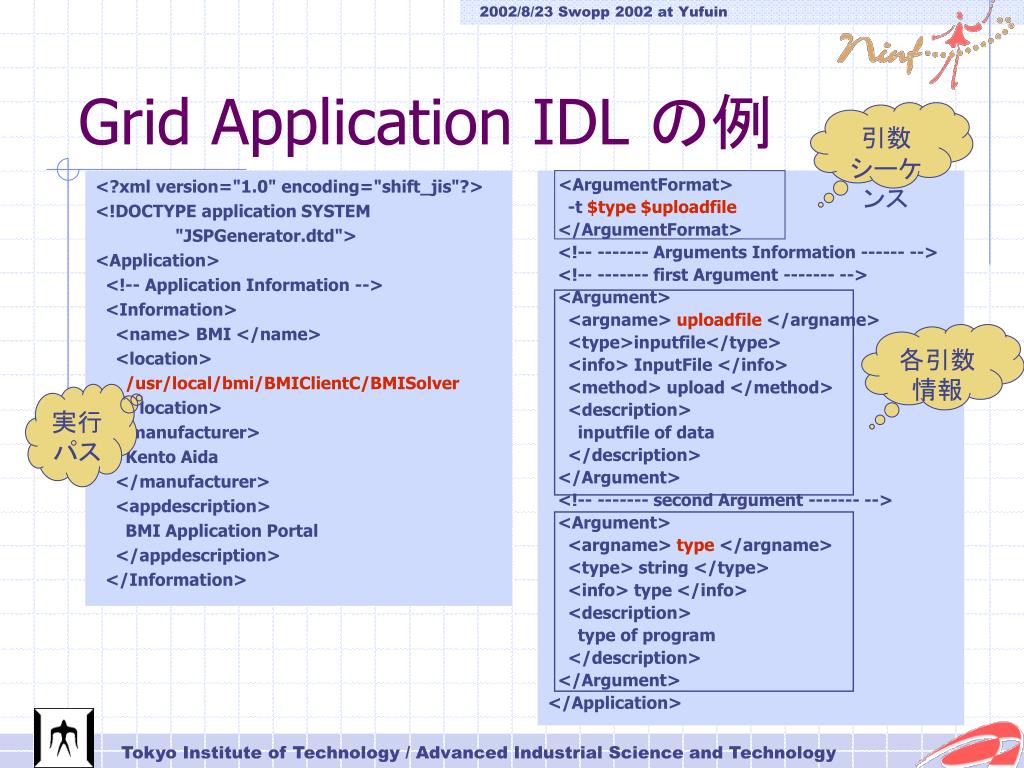Screen dimensions: 1024x768
Task: Click the '<Information>' opening tag
Action: click(x=171, y=310)
